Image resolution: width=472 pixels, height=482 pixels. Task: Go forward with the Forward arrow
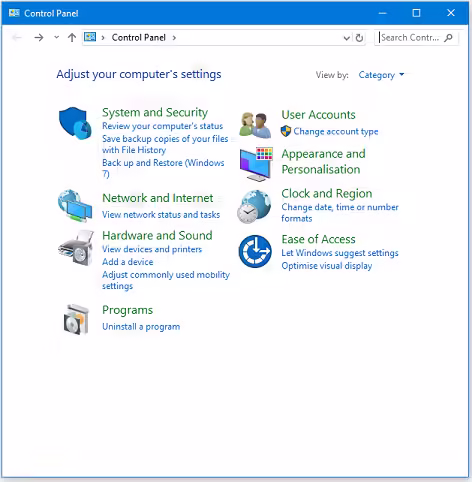click(x=39, y=37)
